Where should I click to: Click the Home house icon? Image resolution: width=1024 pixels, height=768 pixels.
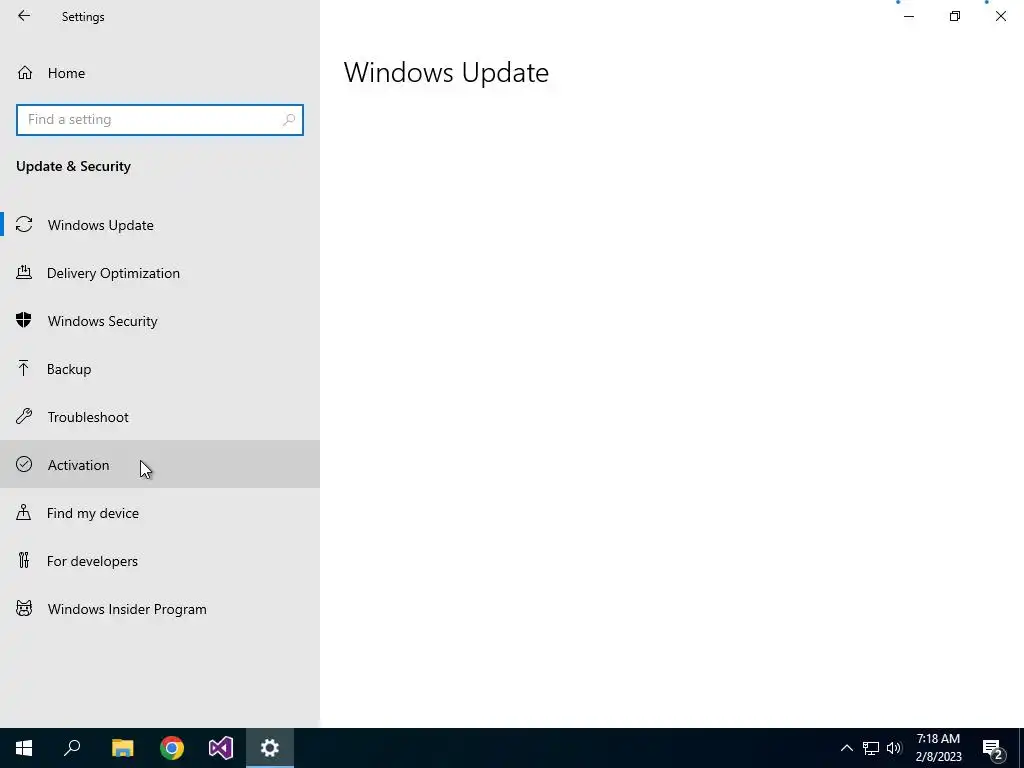25,72
